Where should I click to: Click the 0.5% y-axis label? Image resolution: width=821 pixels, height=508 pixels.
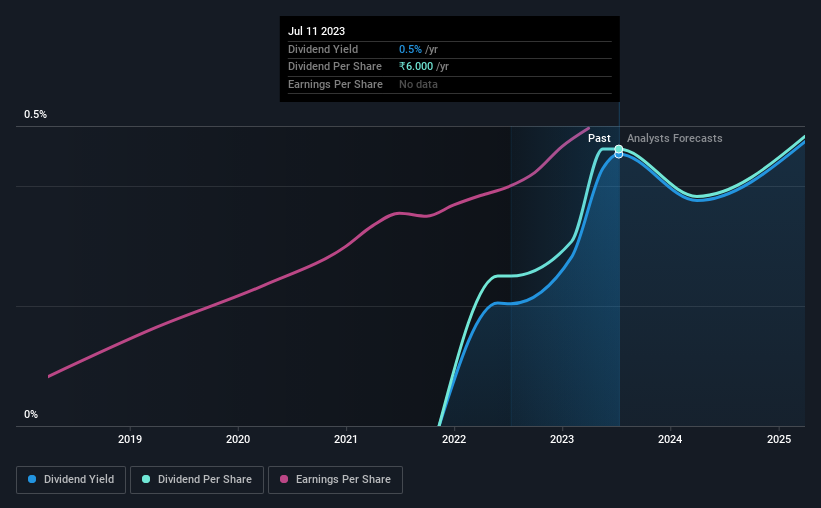pos(36,115)
